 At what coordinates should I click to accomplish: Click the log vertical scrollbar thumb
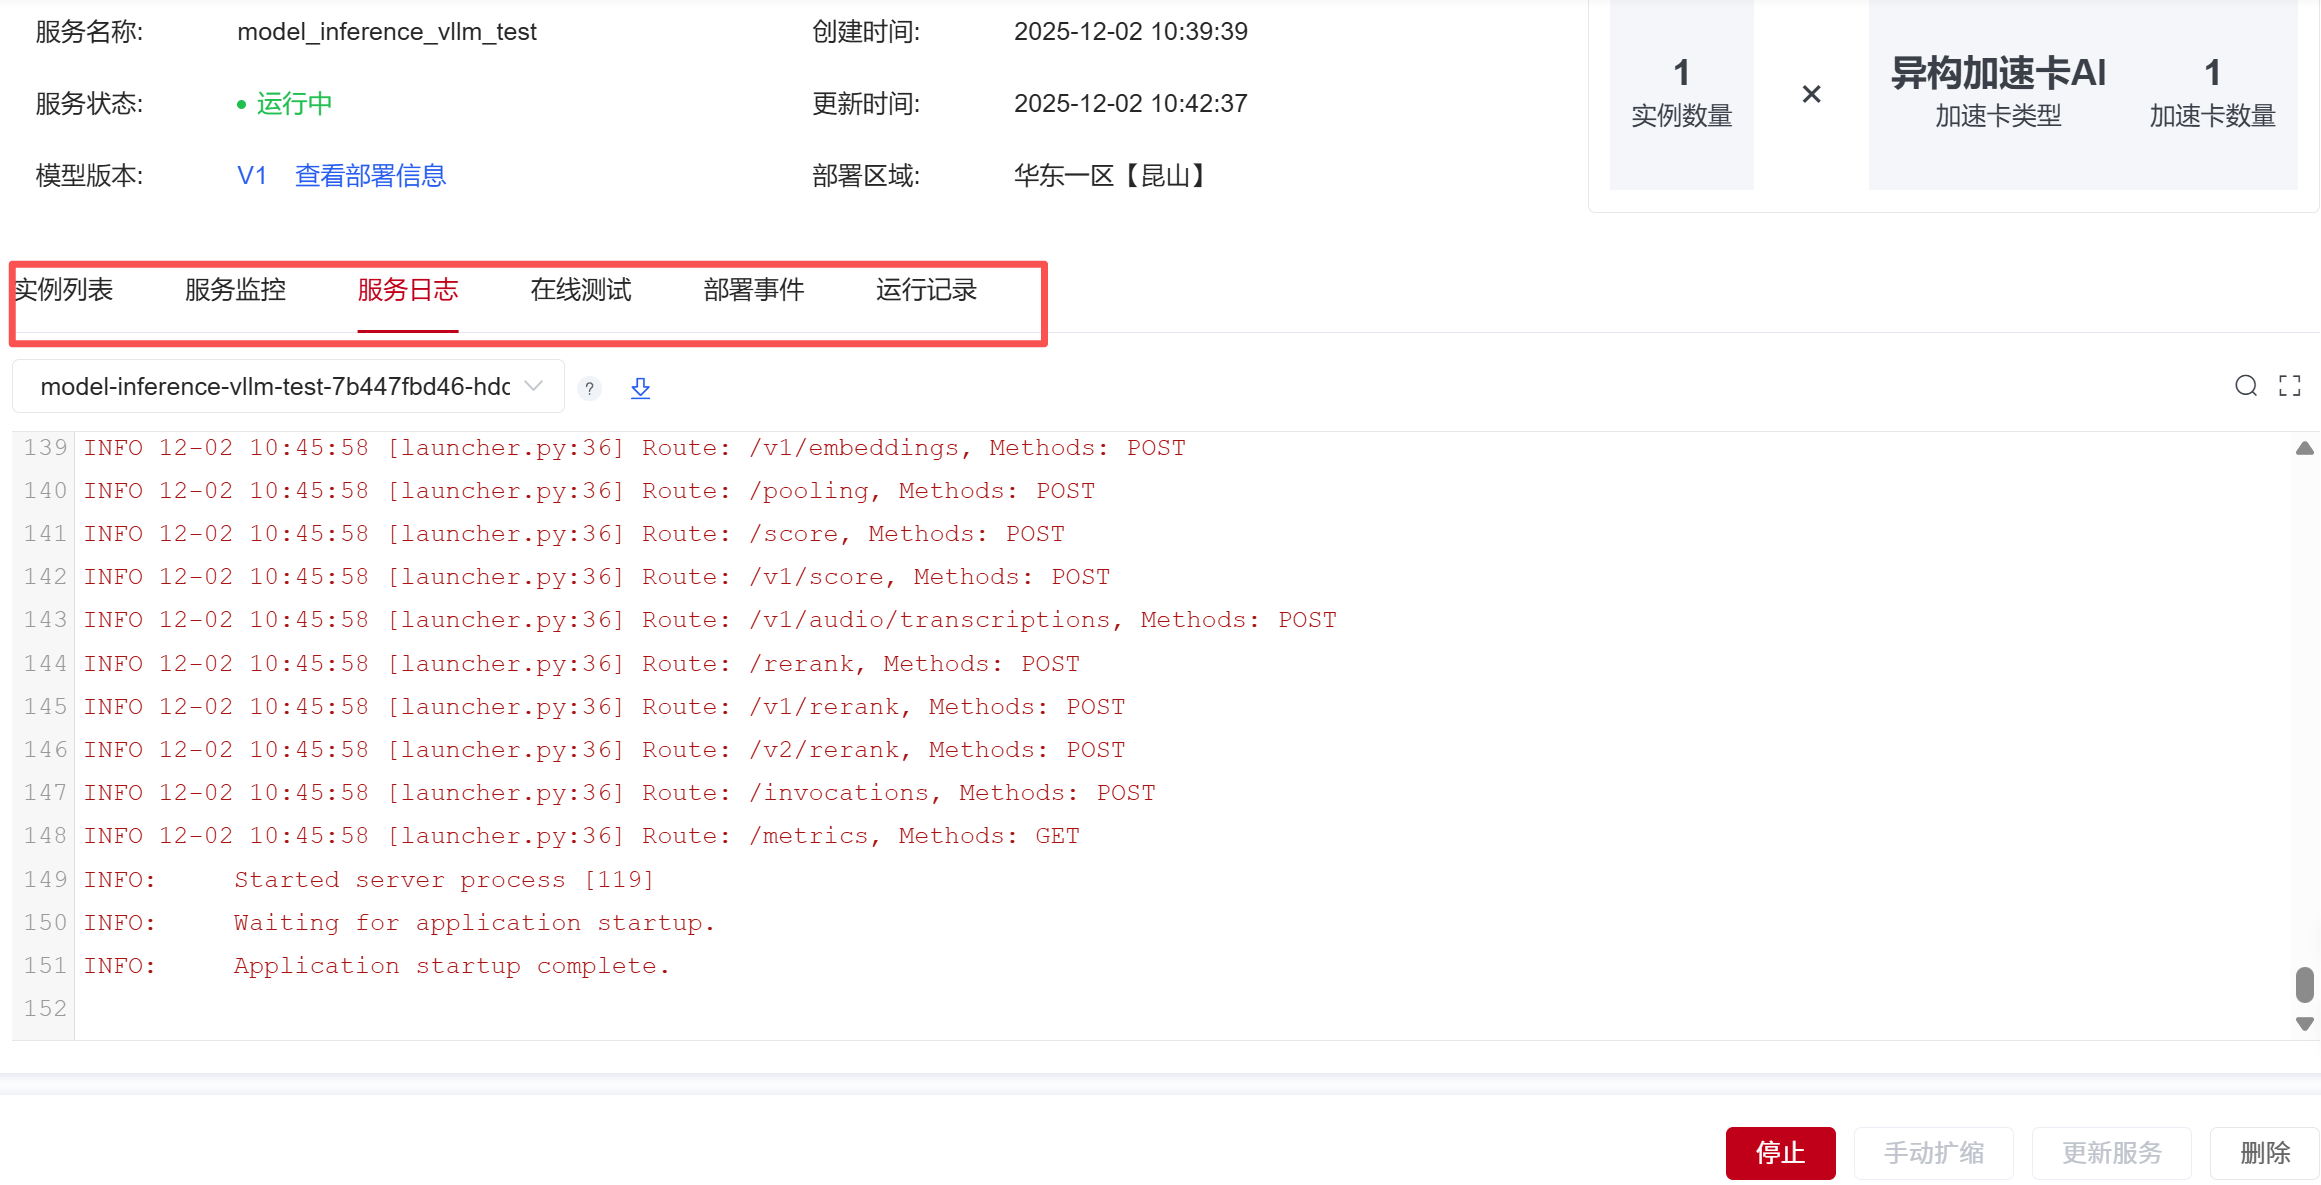click(2304, 984)
